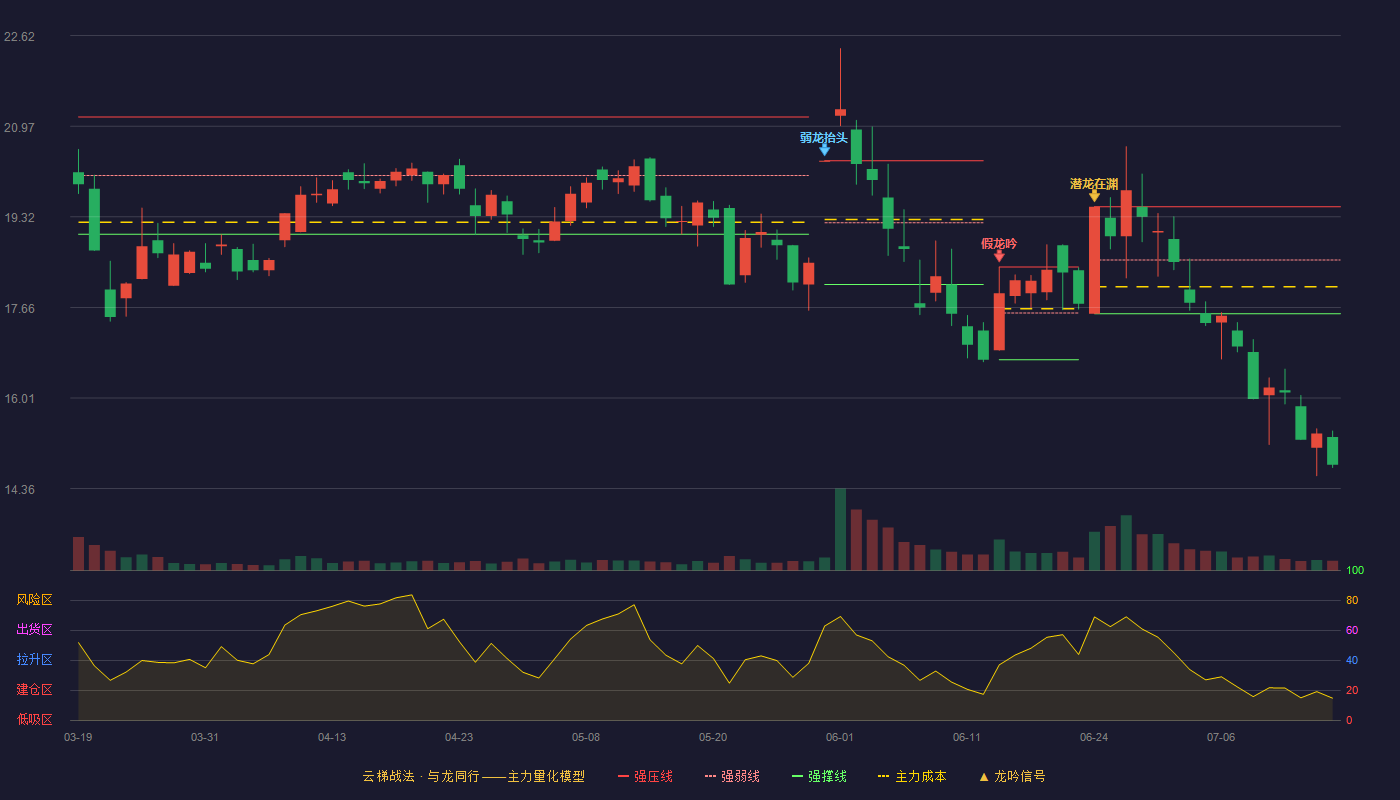The image size is (1400, 800).
Task: Click the 17.66 price axis label
Action: click(x=19, y=309)
